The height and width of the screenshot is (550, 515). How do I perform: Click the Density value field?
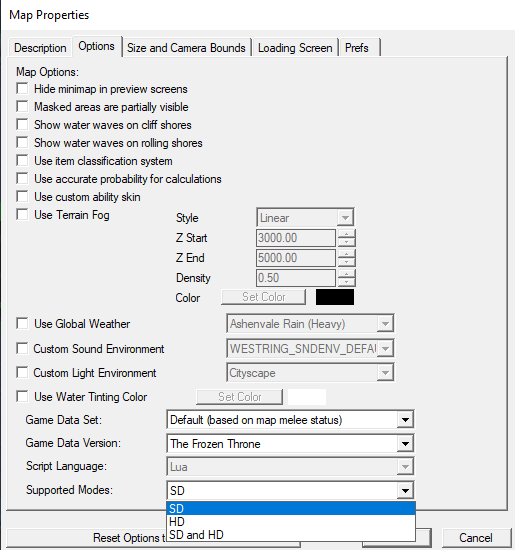tap(296, 278)
